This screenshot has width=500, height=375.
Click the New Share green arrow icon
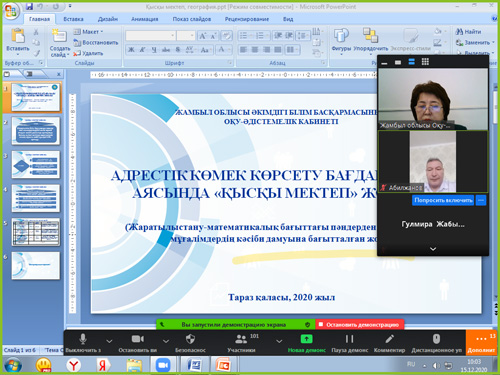click(306, 339)
